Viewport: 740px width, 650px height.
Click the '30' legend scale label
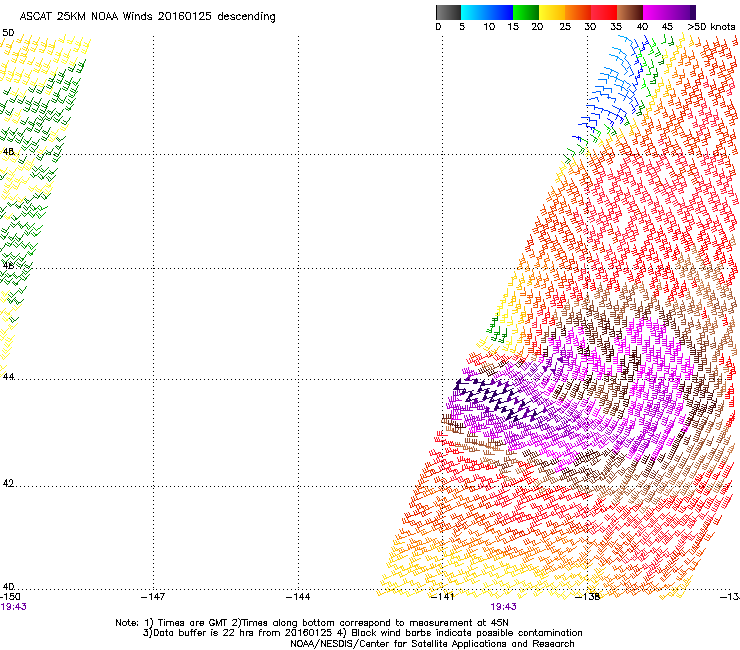pyautogui.click(x=590, y=27)
